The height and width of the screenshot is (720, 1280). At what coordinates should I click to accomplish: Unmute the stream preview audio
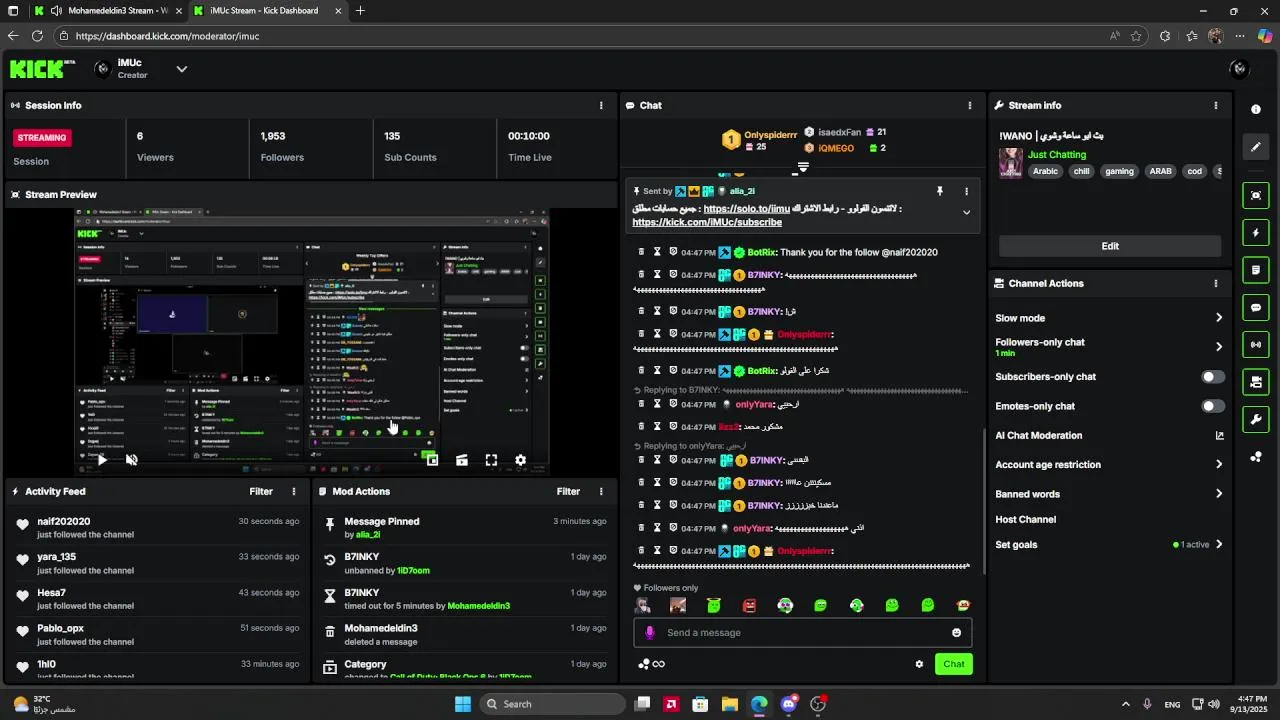pyautogui.click(x=131, y=460)
